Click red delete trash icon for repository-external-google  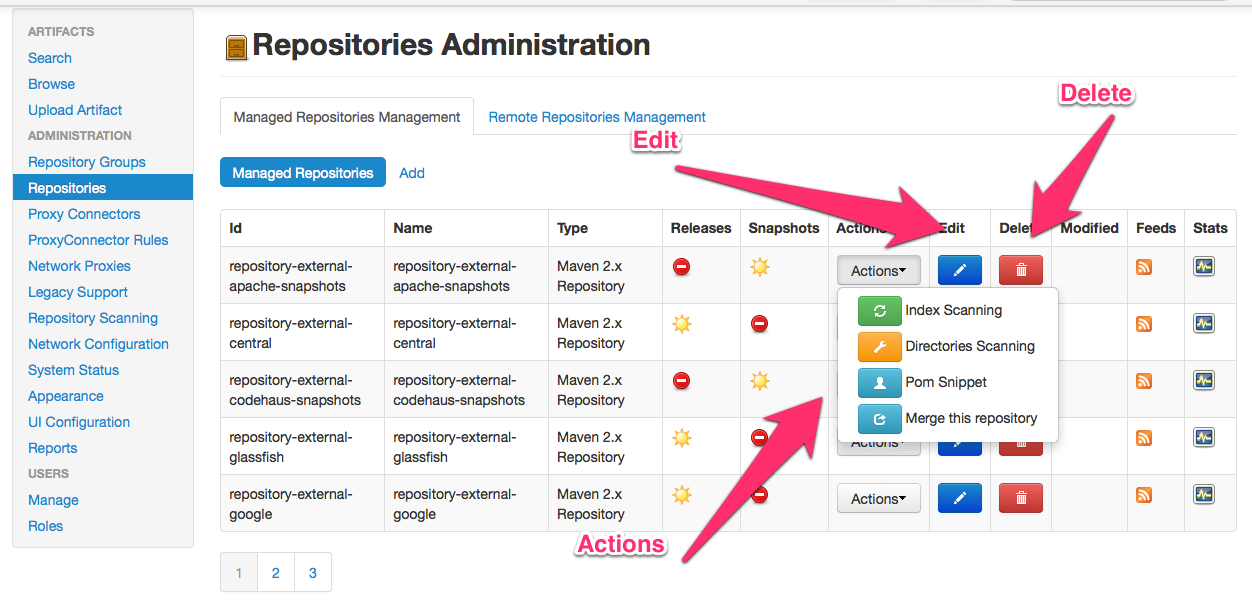tap(1020, 498)
